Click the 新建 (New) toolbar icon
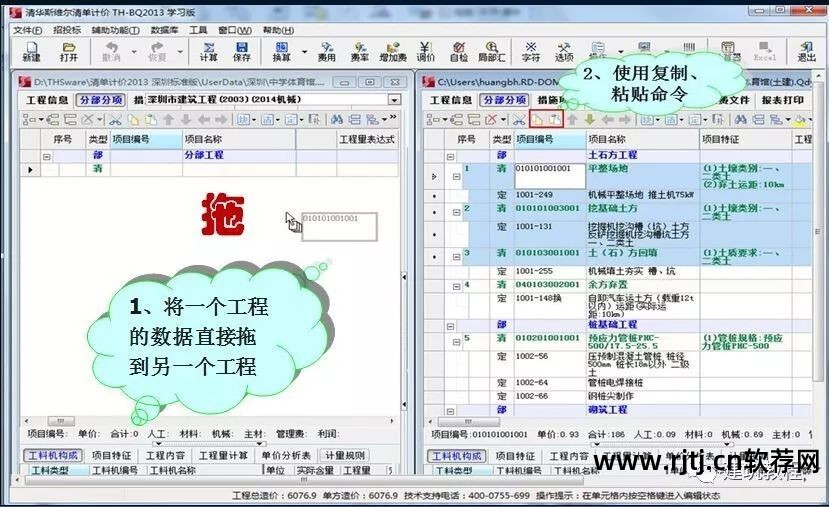 [31, 52]
